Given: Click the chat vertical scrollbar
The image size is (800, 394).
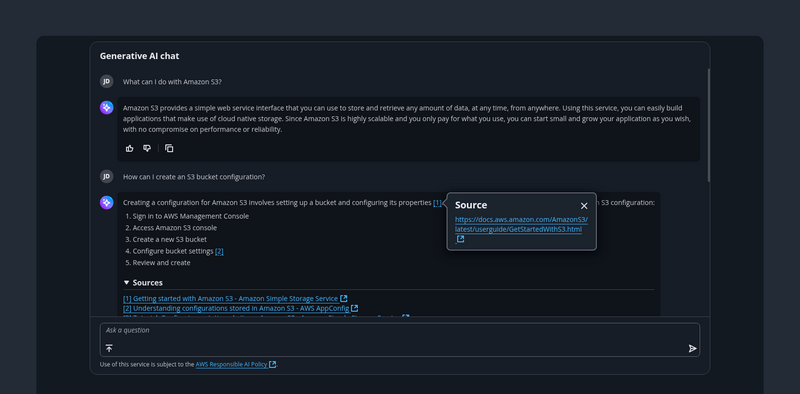Looking at the screenshot, I should pyautogui.click(x=708, y=125).
